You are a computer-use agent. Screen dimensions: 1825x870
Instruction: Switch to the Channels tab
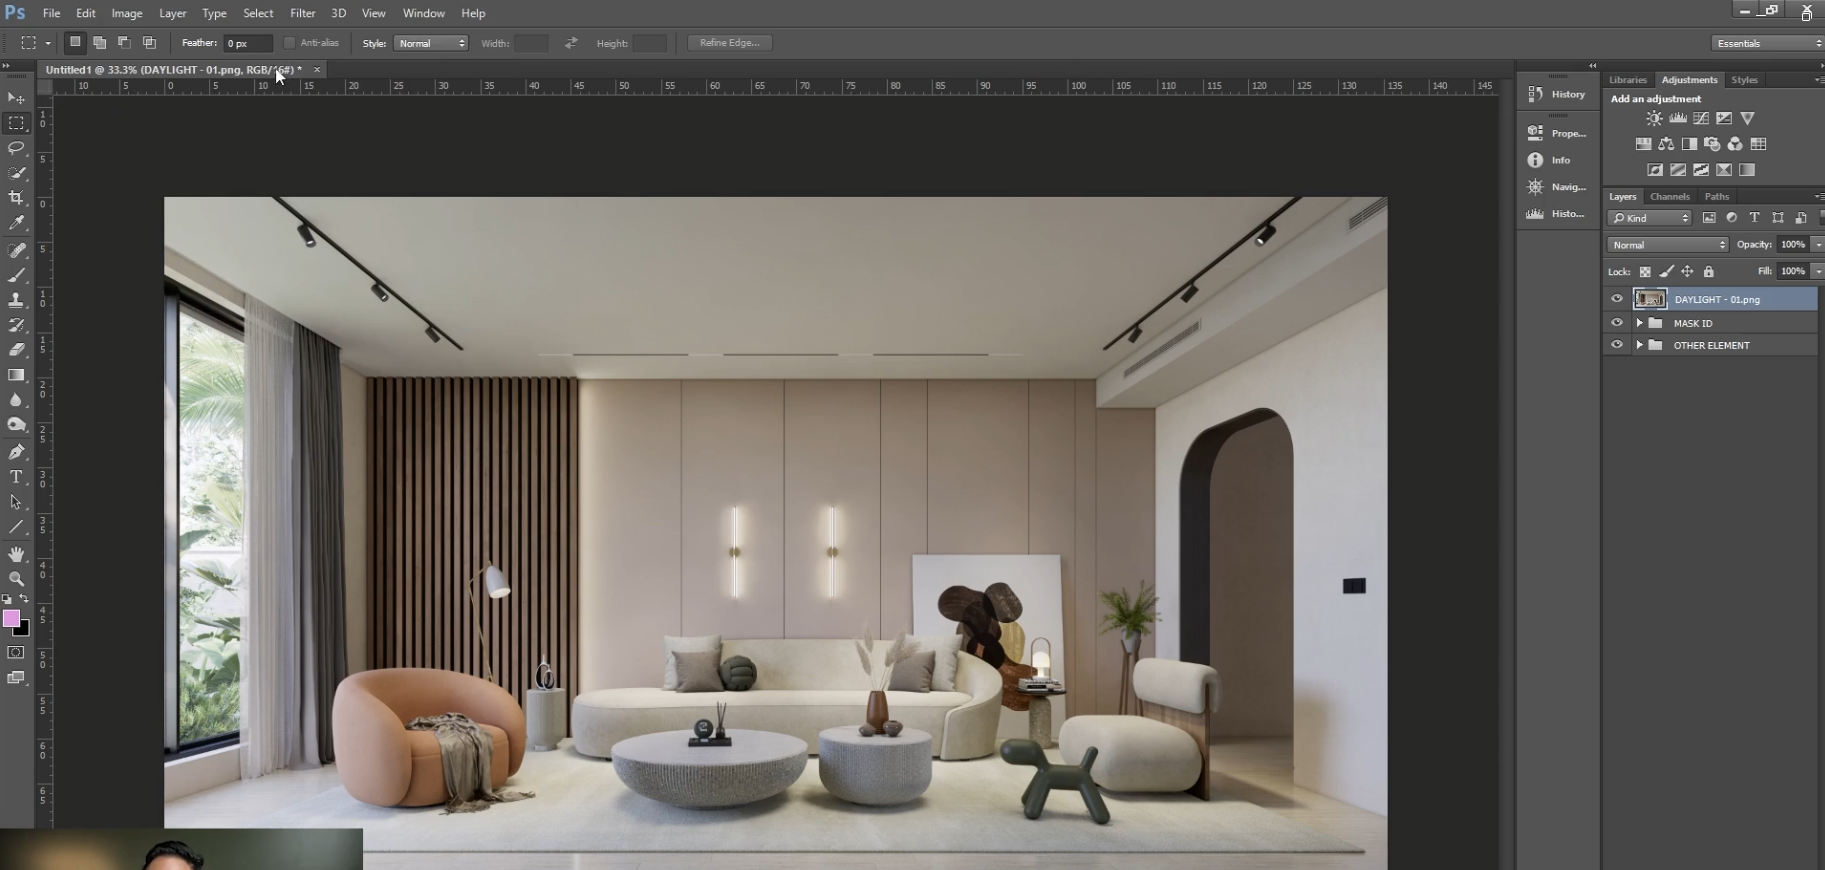click(x=1669, y=196)
